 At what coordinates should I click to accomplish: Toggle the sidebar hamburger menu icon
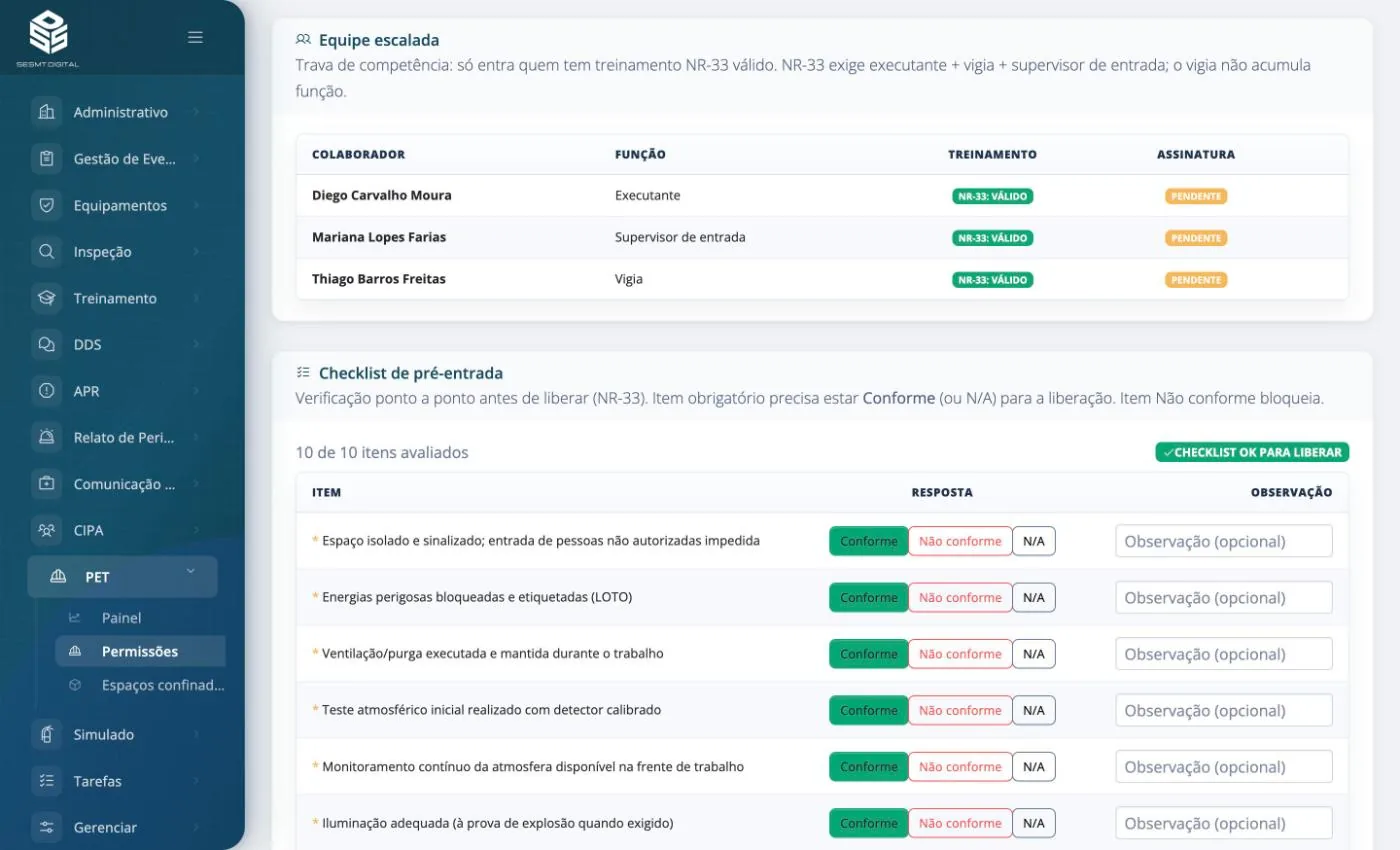[x=196, y=37]
